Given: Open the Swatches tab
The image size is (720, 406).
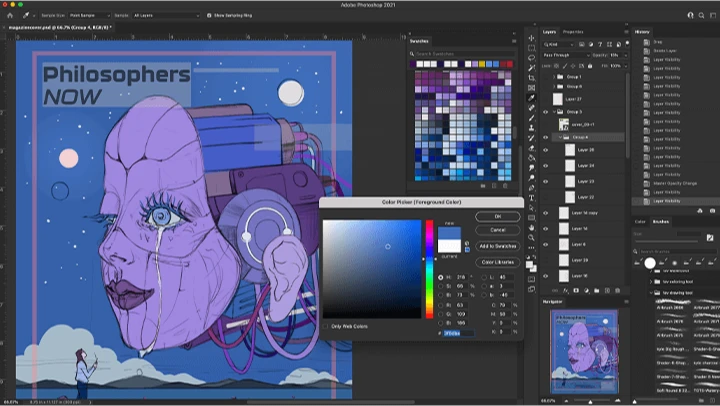Looking at the screenshot, I should point(419,41).
